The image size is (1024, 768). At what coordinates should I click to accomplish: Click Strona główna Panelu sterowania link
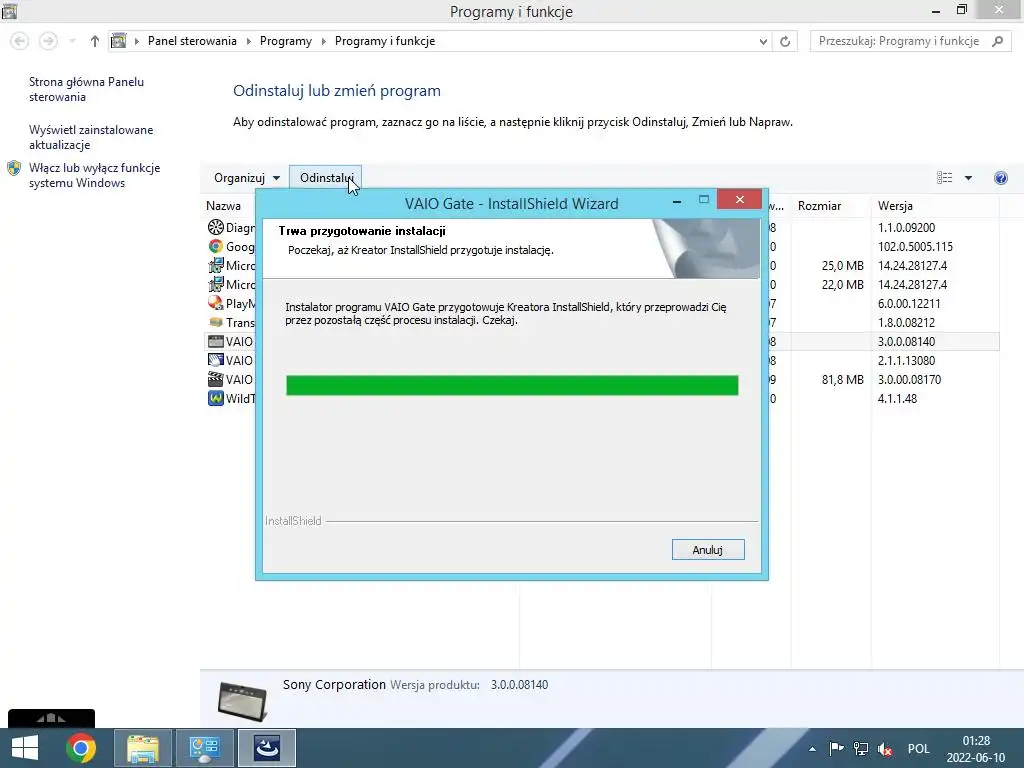(x=86, y=89)
